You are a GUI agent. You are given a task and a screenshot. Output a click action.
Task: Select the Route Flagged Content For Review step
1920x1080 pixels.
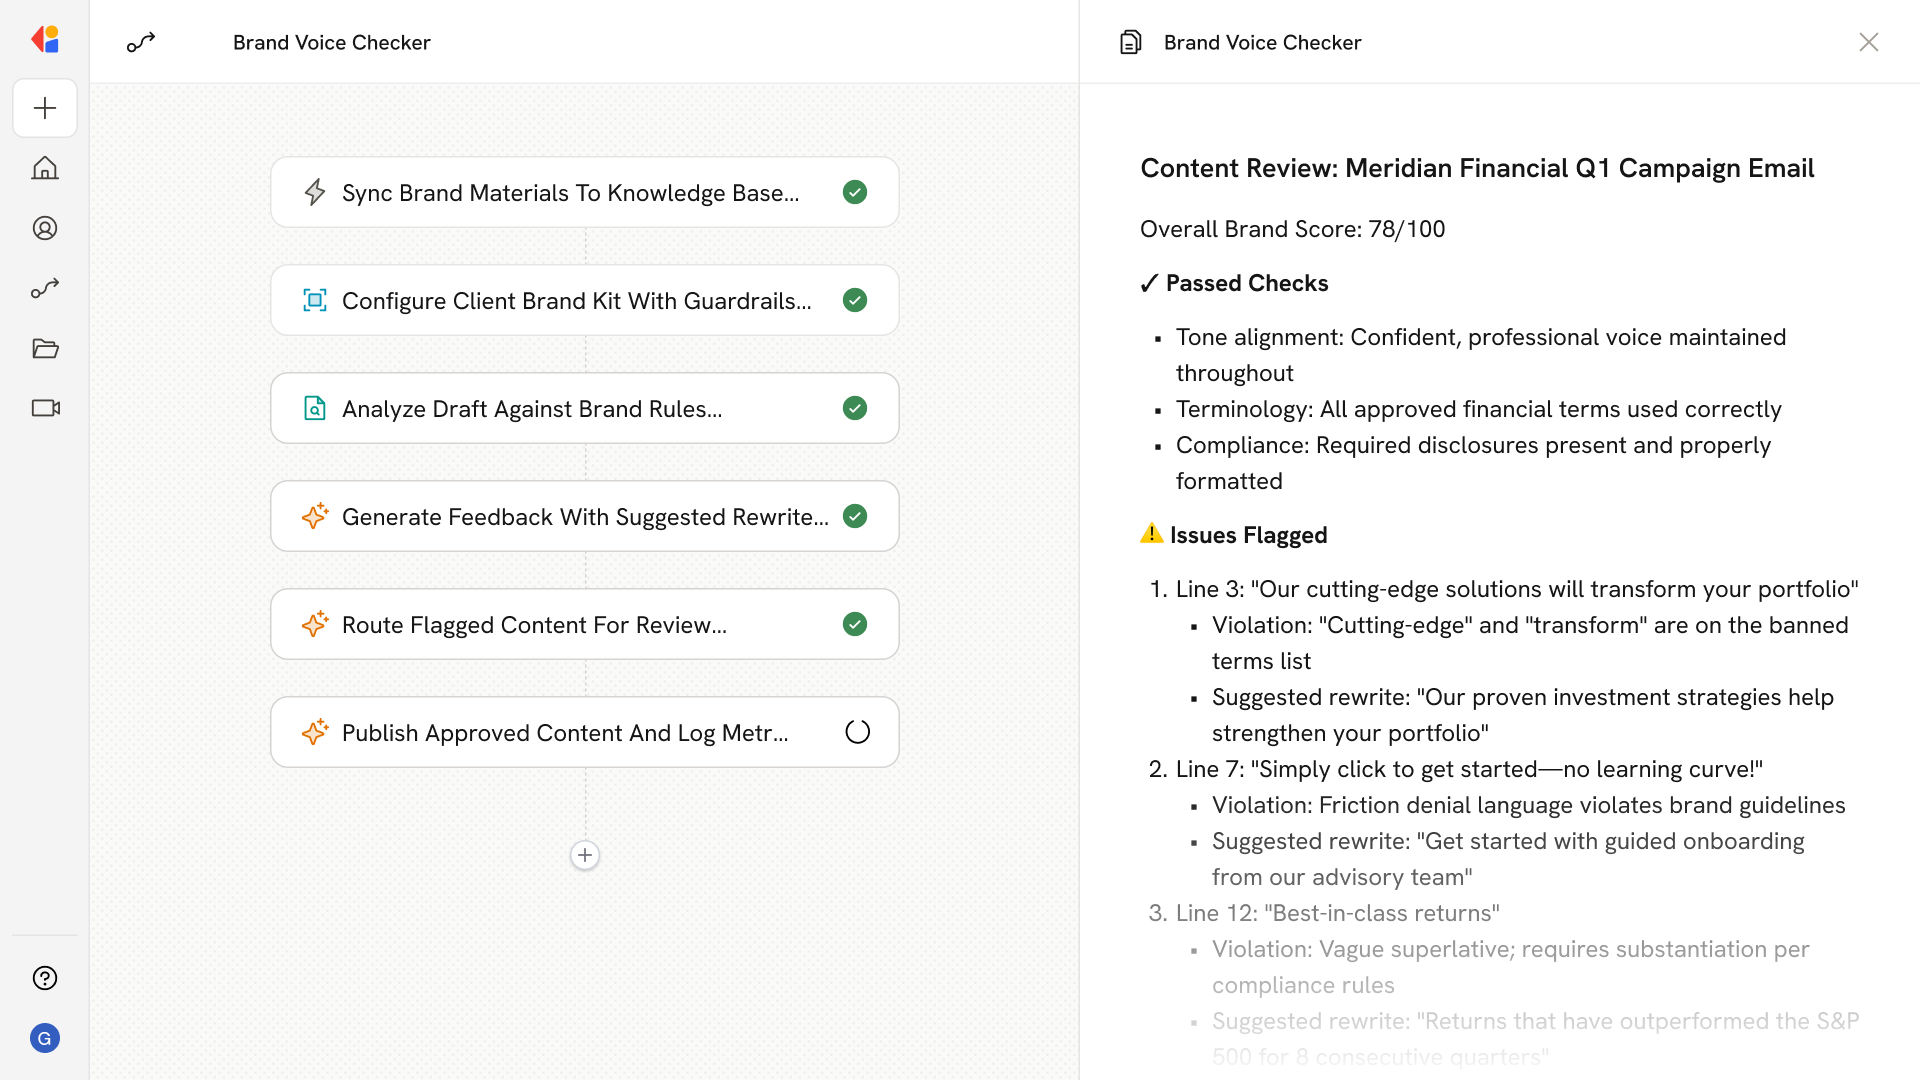coord(534,625)
